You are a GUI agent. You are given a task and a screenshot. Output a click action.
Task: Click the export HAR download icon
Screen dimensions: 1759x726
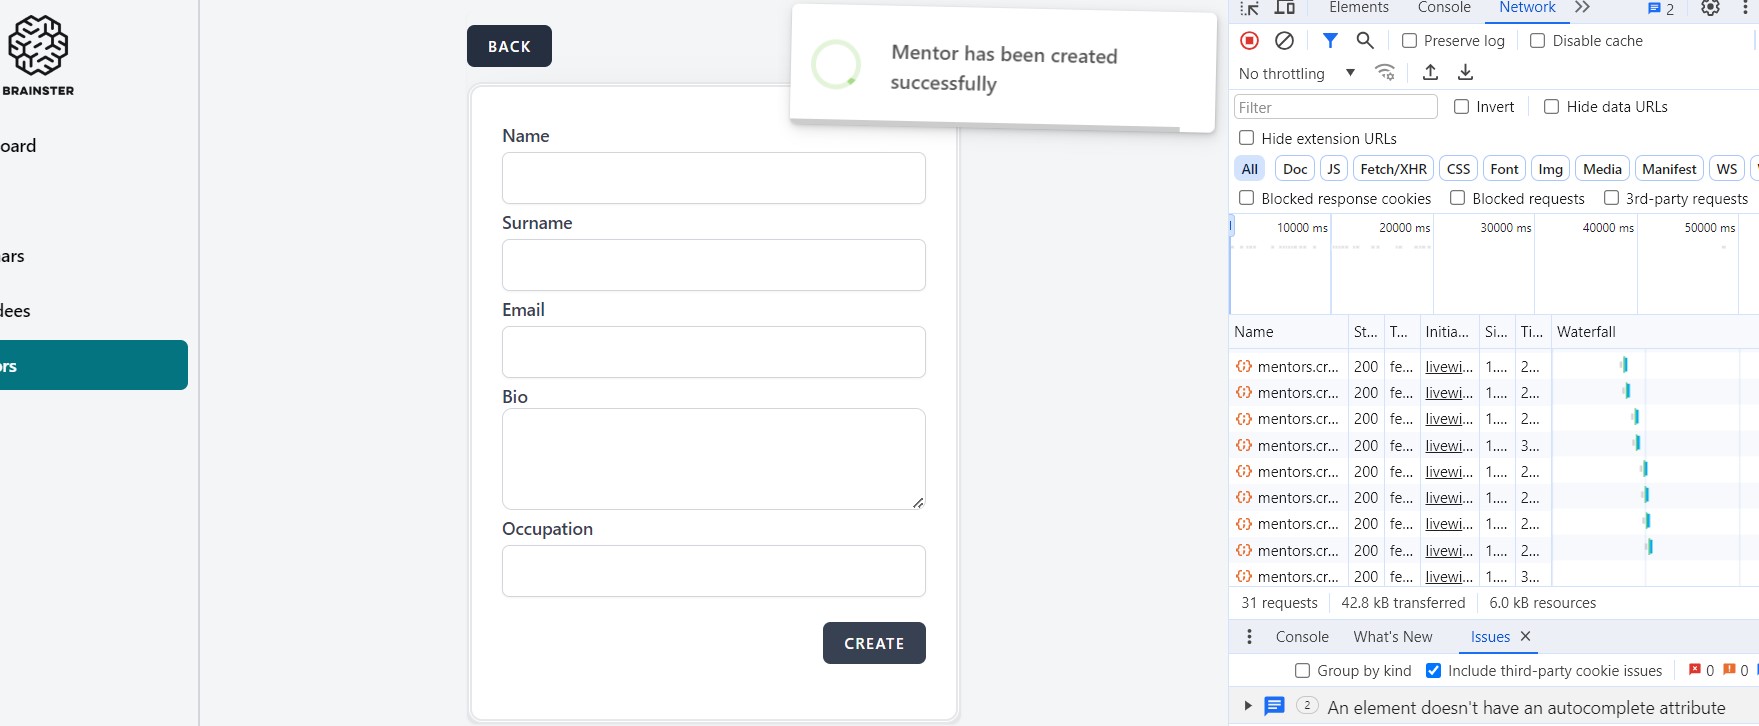[x=1465, y=73]
